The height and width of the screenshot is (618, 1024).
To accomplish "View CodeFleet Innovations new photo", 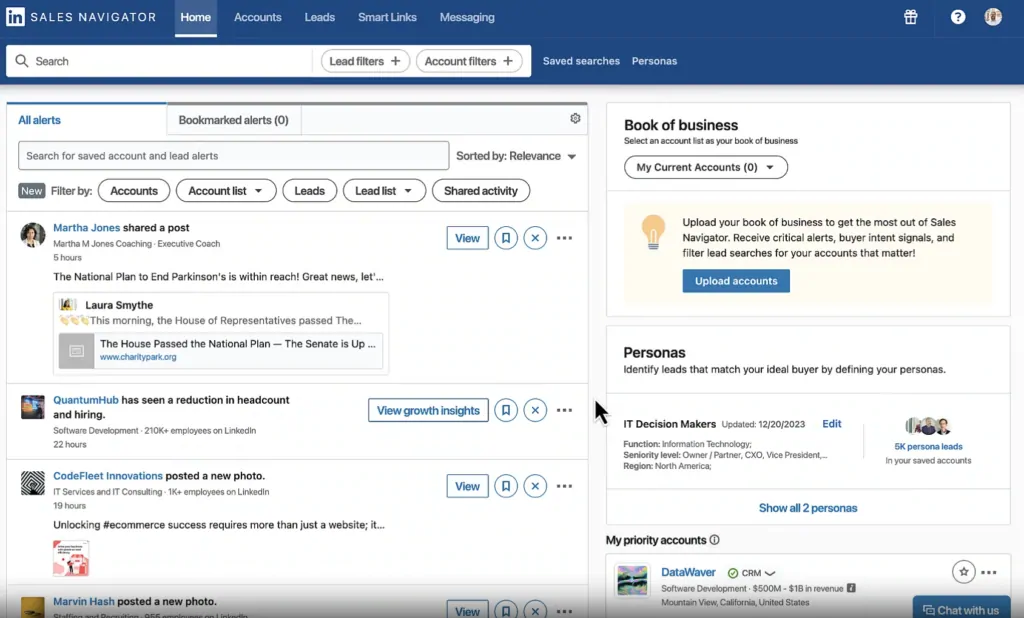I will (x=468, y=486).
